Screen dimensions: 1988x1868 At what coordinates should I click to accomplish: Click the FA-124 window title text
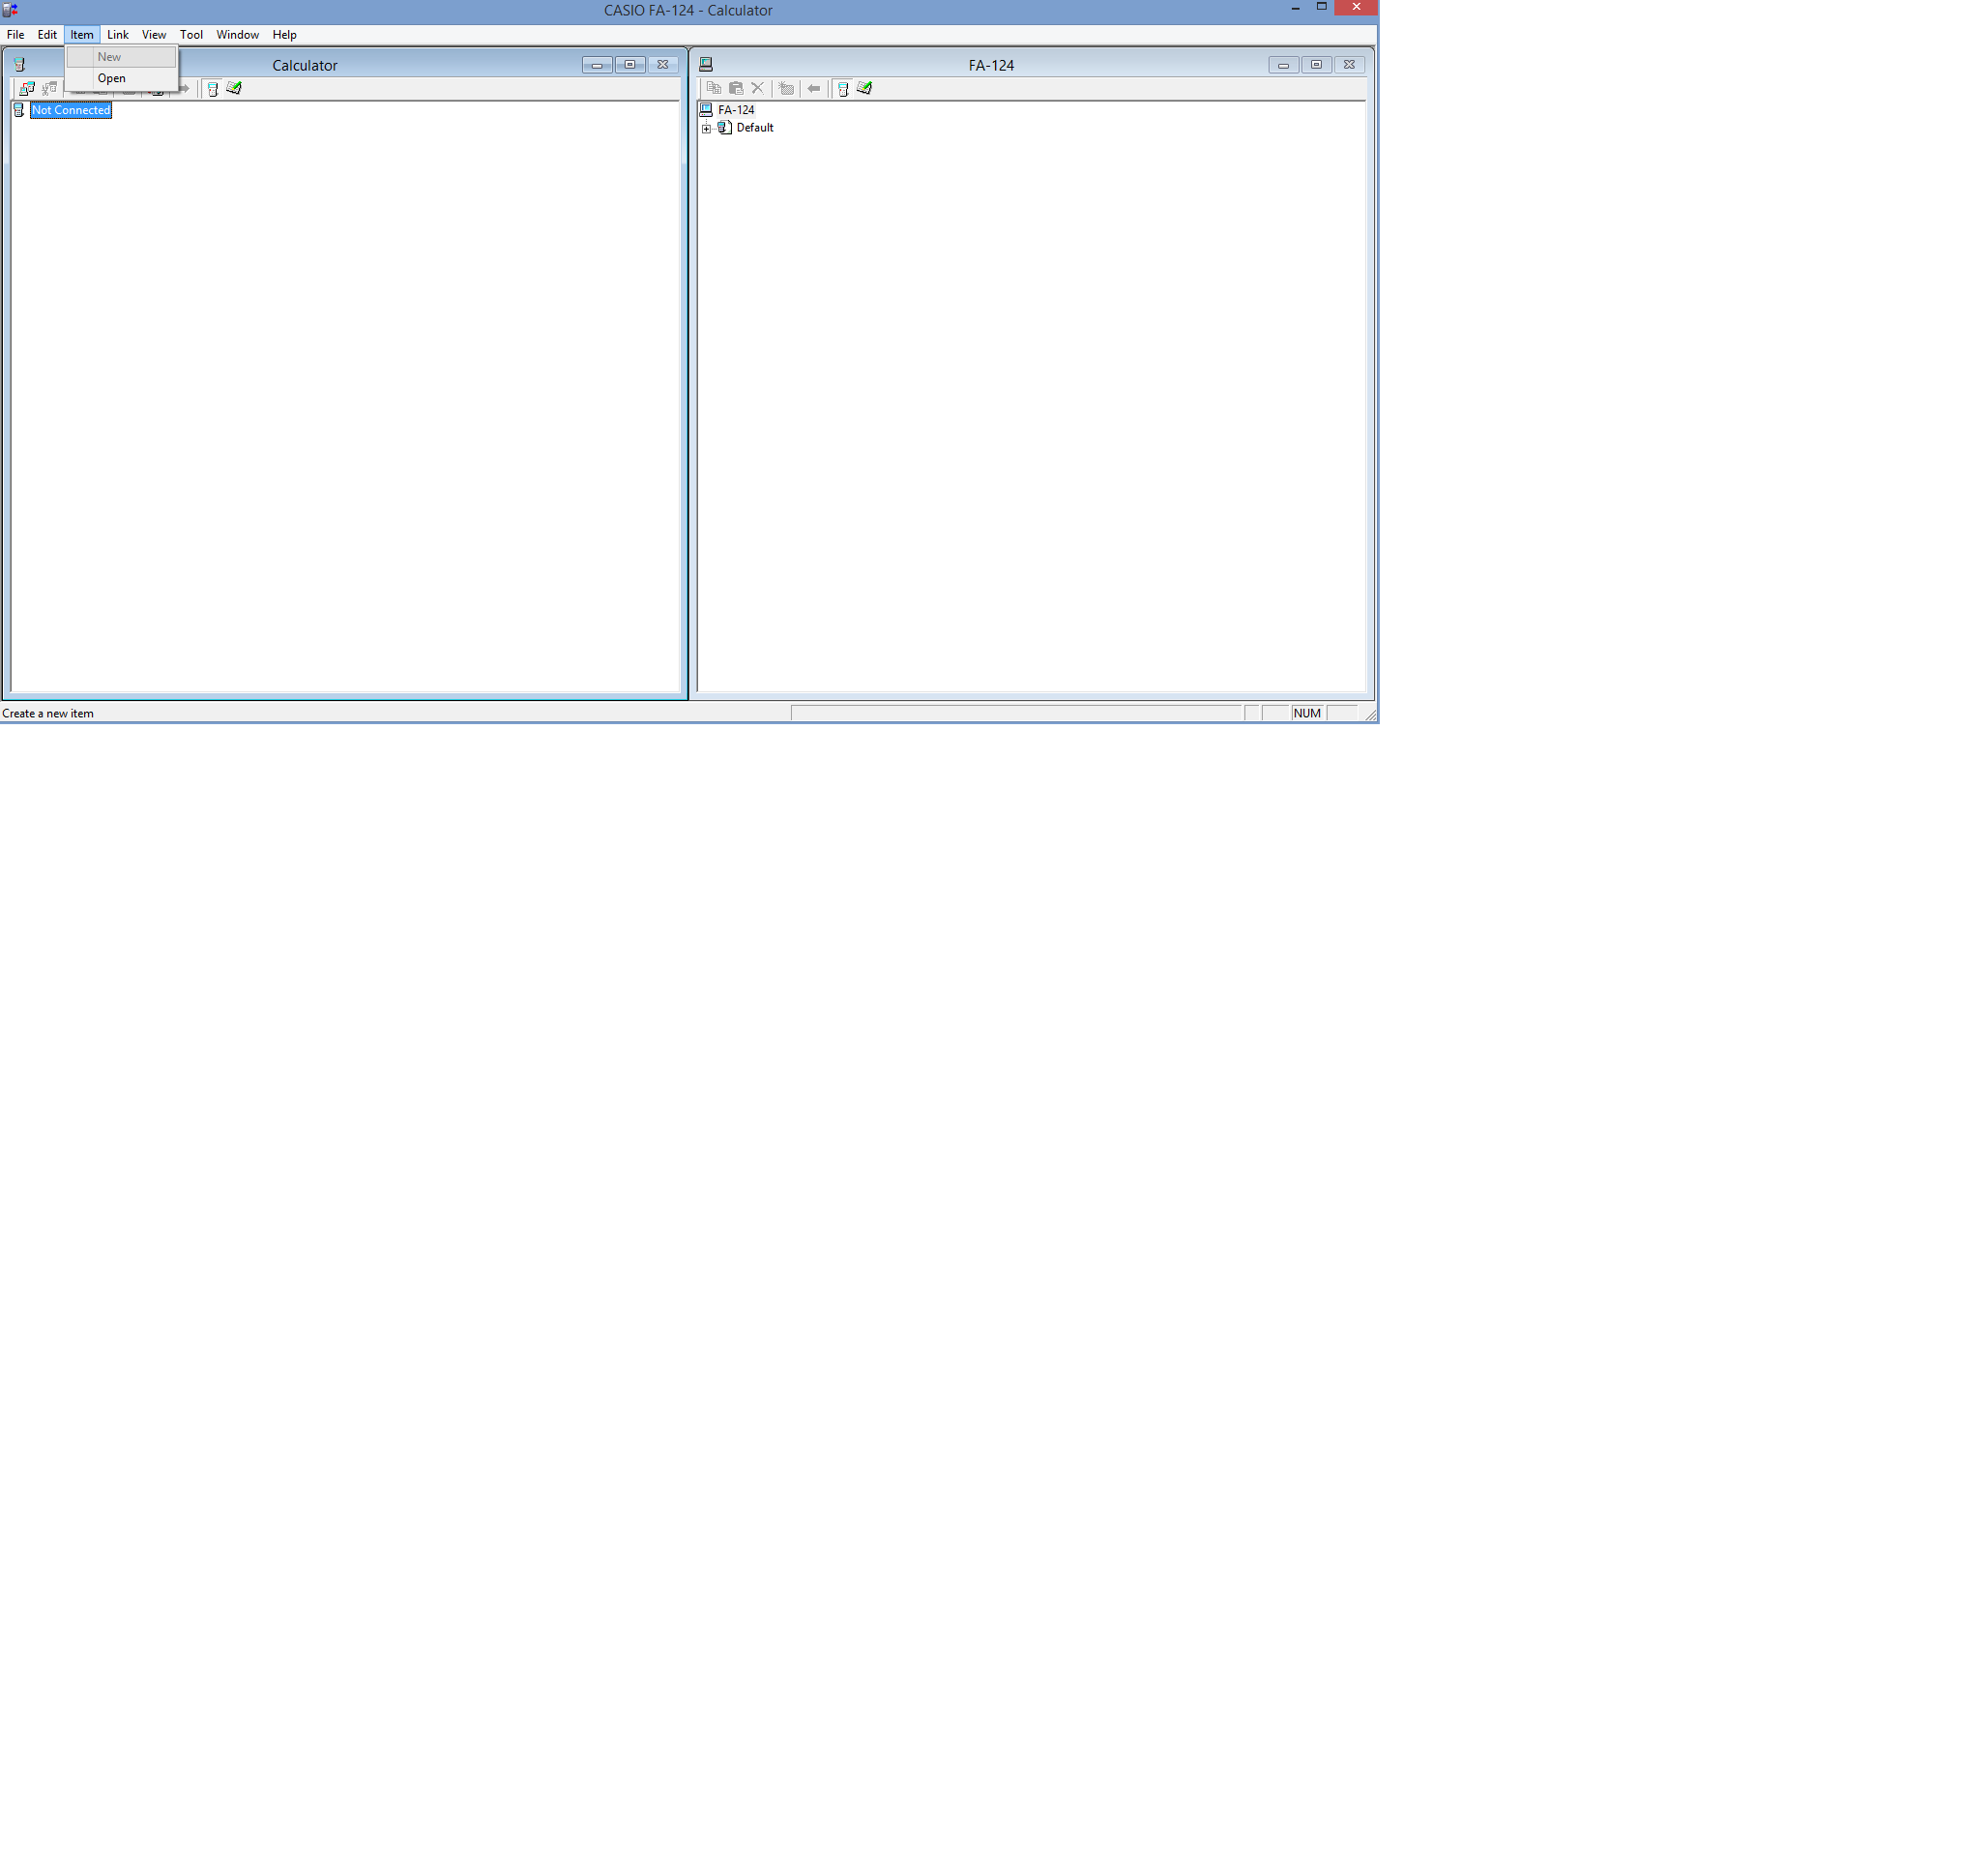[992, 66]
